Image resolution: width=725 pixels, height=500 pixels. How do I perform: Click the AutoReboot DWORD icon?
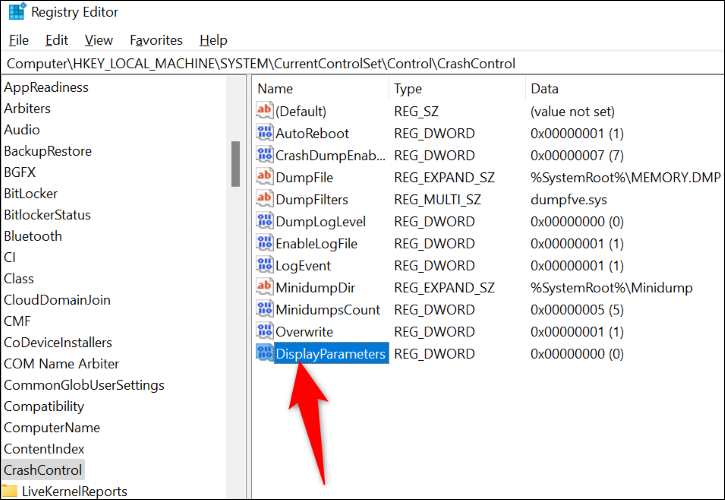tap(264, 133)
